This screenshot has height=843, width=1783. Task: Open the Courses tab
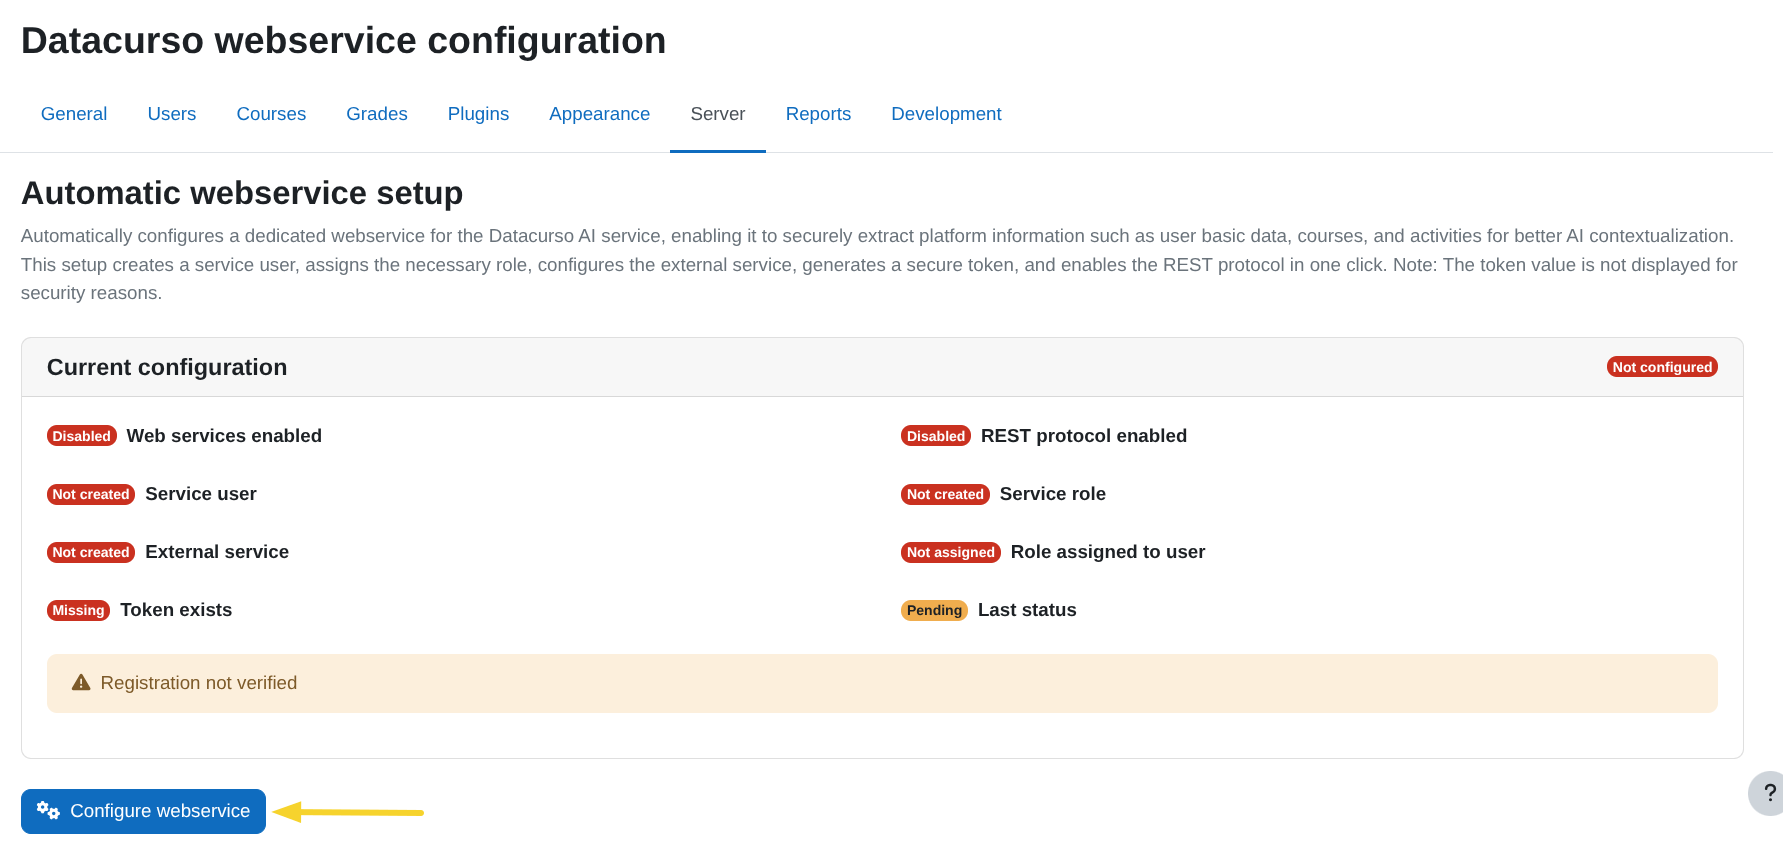tap(271, 114)
